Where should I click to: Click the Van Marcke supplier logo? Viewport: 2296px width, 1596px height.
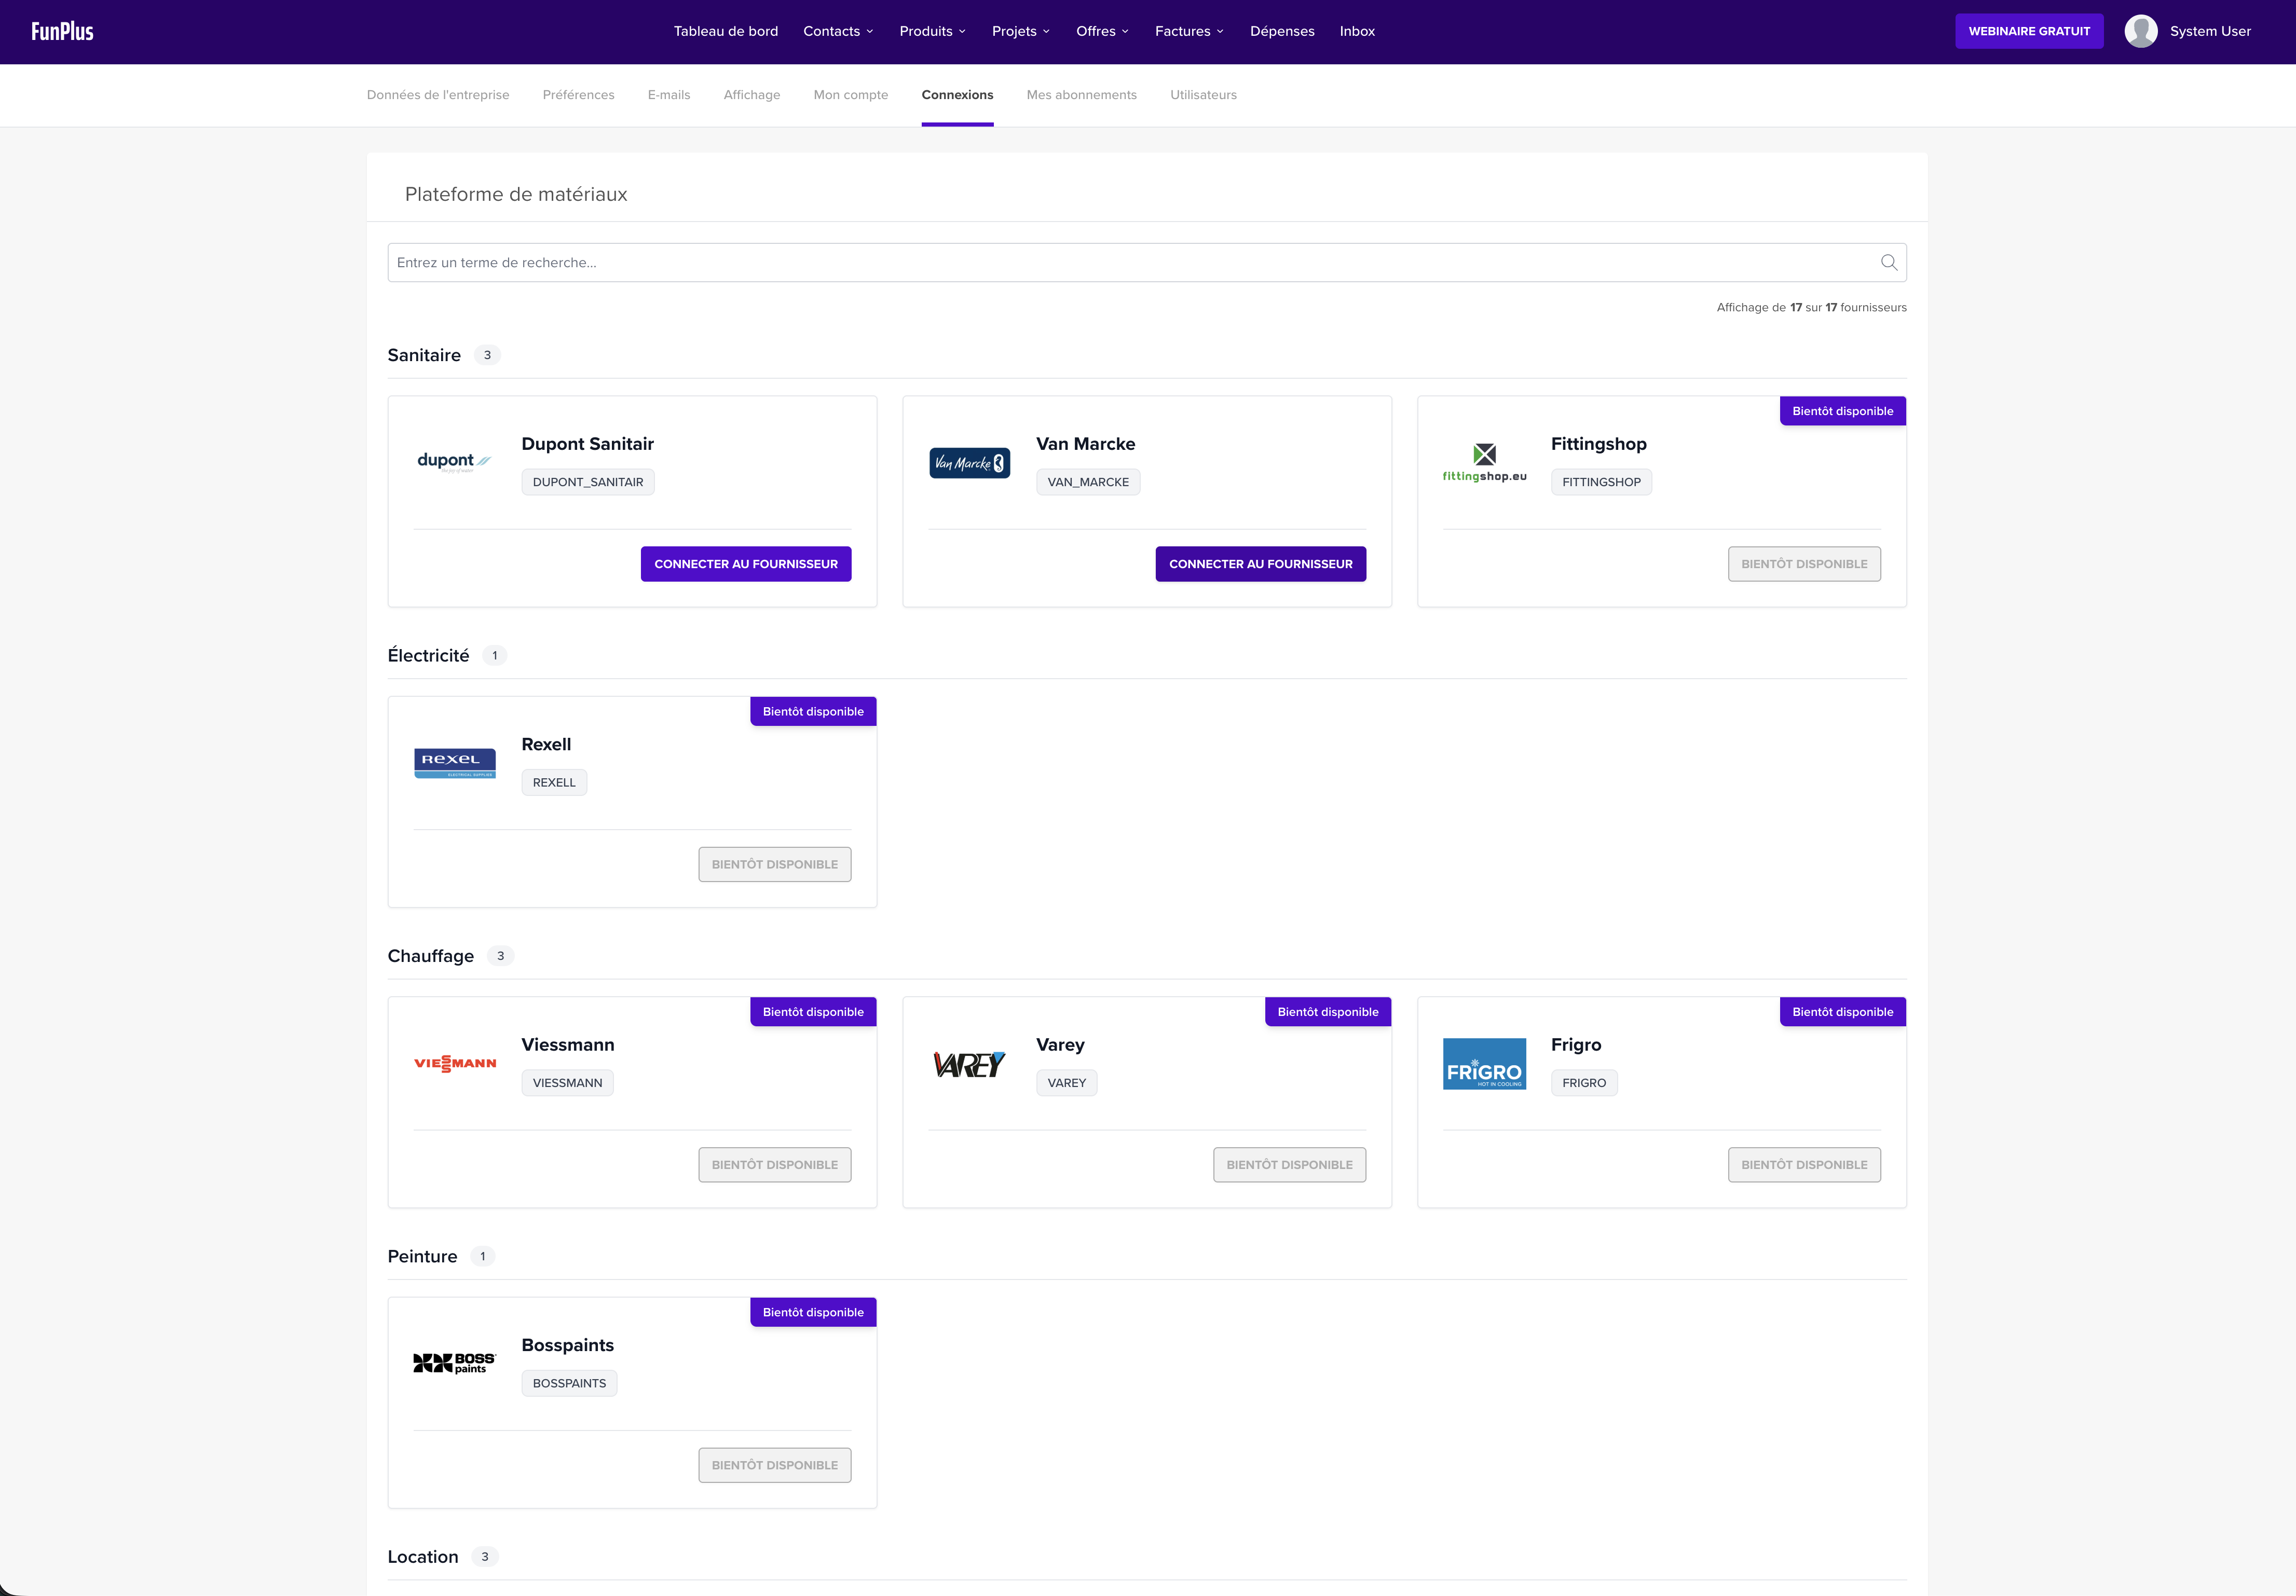click(x=968, y=462)
